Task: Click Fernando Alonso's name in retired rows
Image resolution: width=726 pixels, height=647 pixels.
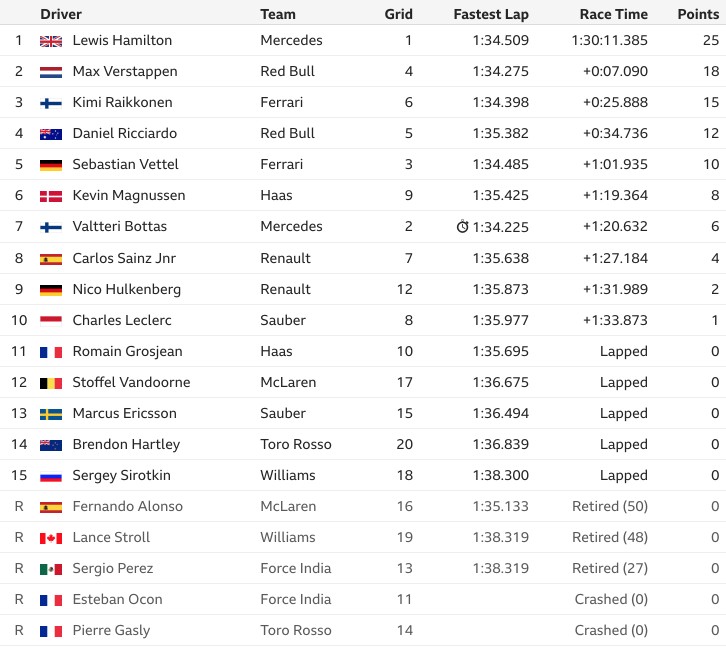Action: 128,506
